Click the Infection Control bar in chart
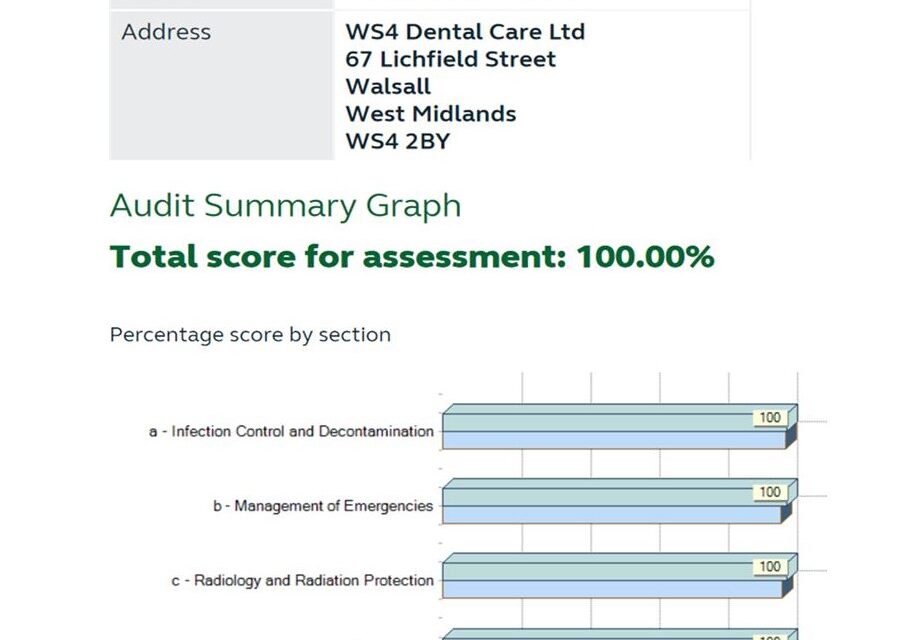This screenshot has width=922, height=640. click(x=620, y=427)
